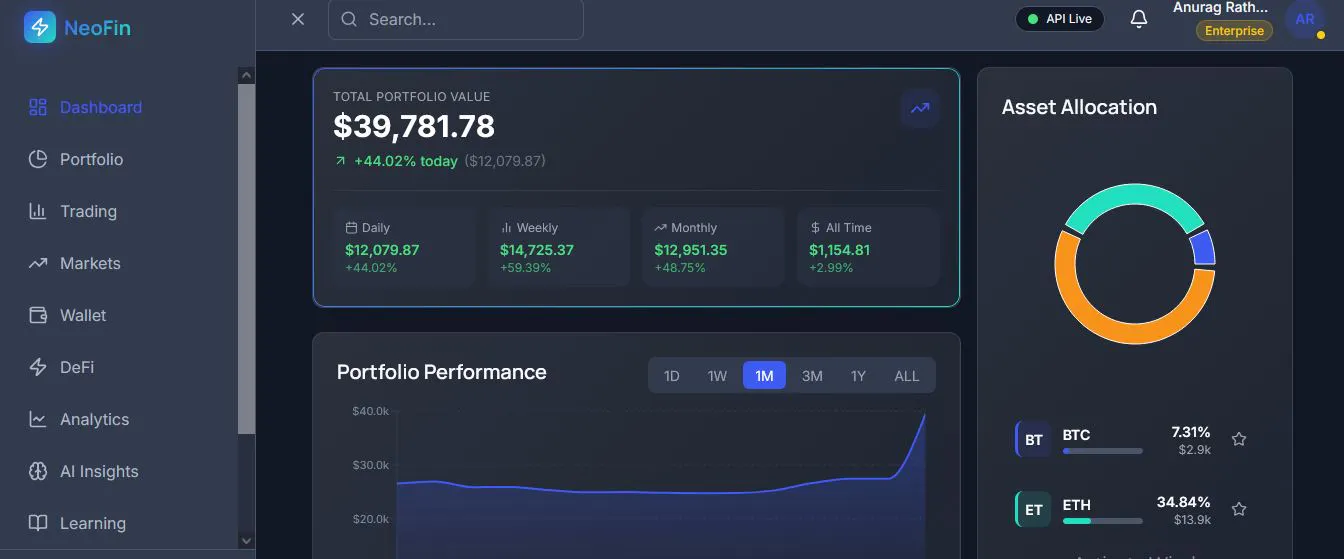1344x559 pixels.
Task: Click the sidebar scrollbar up arrow
Action: (246, 75)
